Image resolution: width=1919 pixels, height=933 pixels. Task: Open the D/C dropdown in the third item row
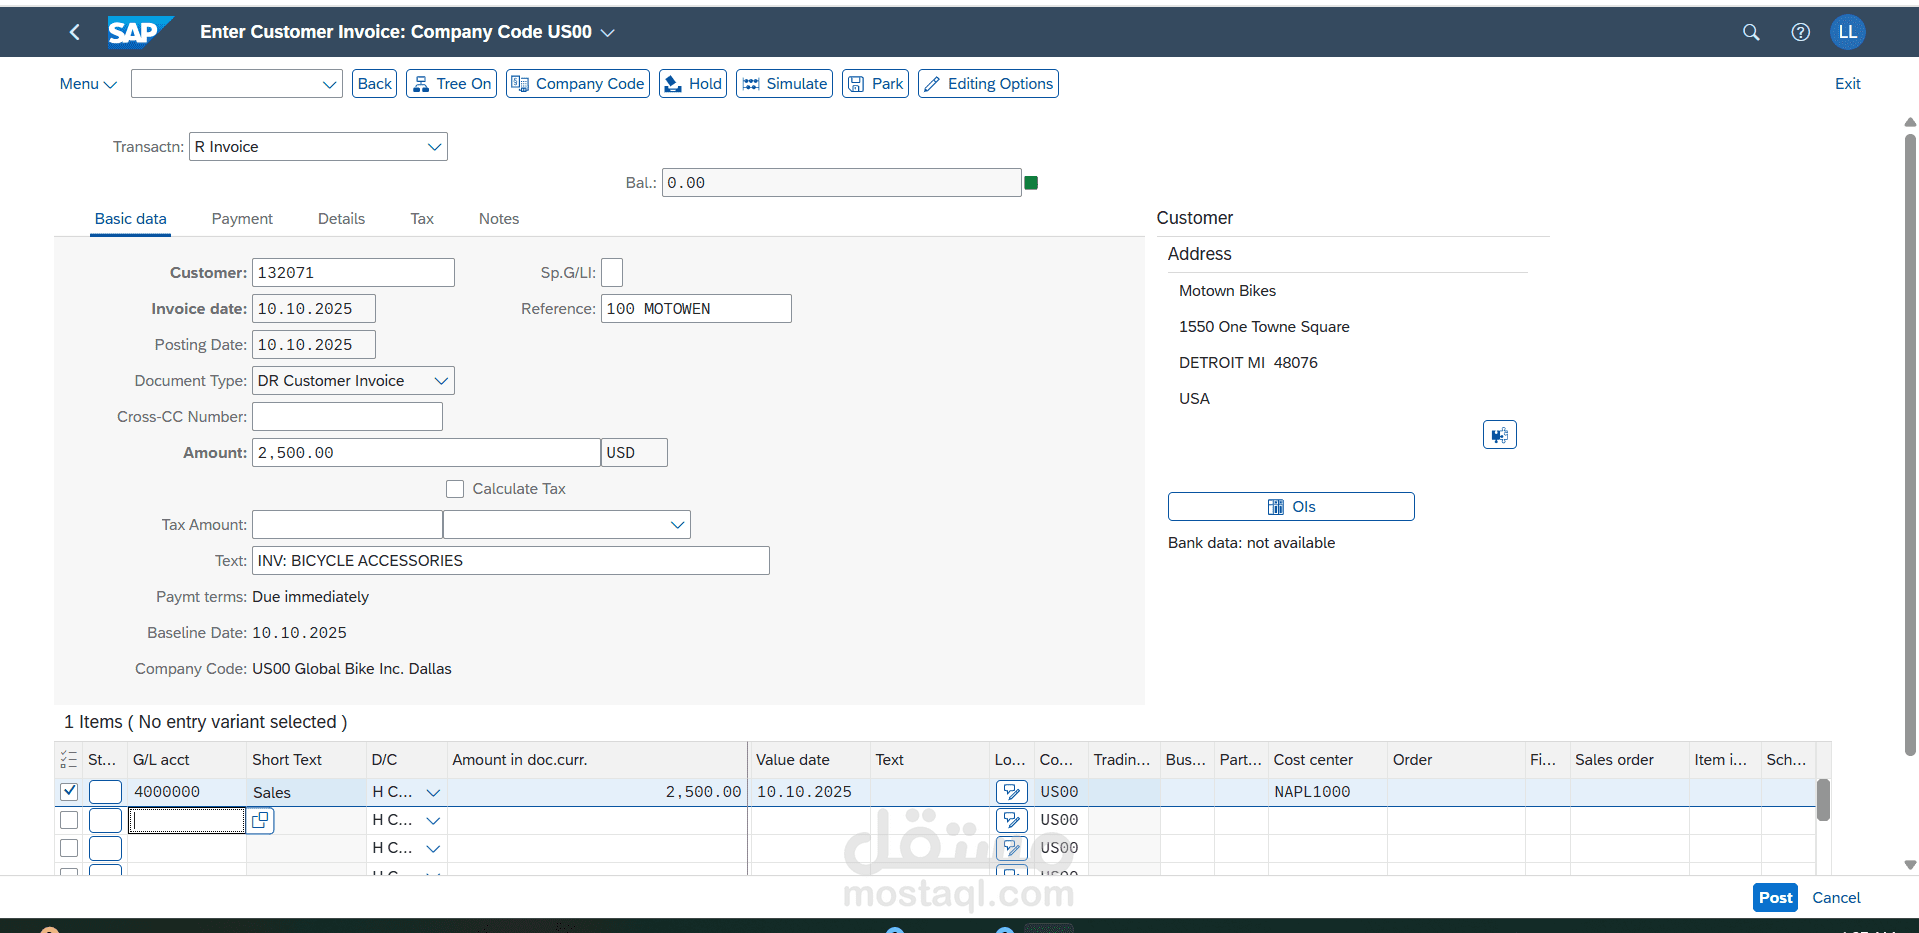pyautogui.click(x=433, y=848)
